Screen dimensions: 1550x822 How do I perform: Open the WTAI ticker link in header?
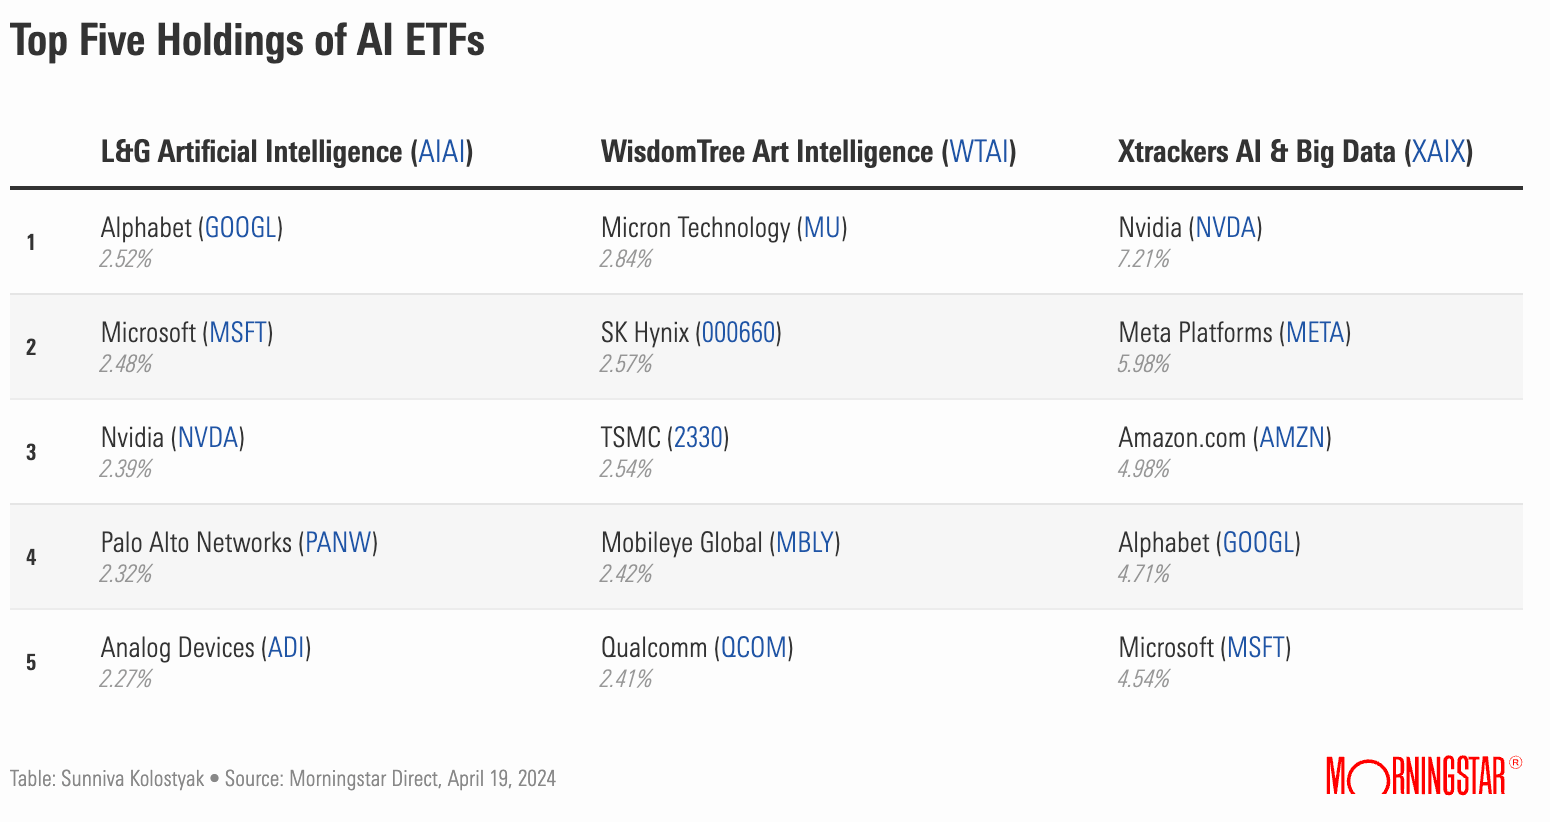coord(979,152)
